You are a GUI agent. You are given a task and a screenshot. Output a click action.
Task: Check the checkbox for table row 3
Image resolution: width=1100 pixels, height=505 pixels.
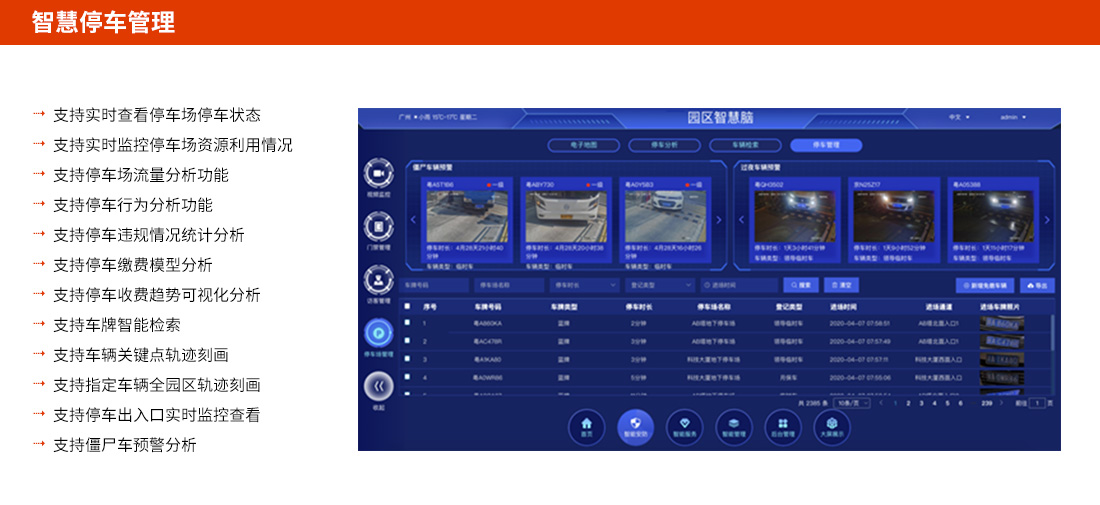click(406, 359)
